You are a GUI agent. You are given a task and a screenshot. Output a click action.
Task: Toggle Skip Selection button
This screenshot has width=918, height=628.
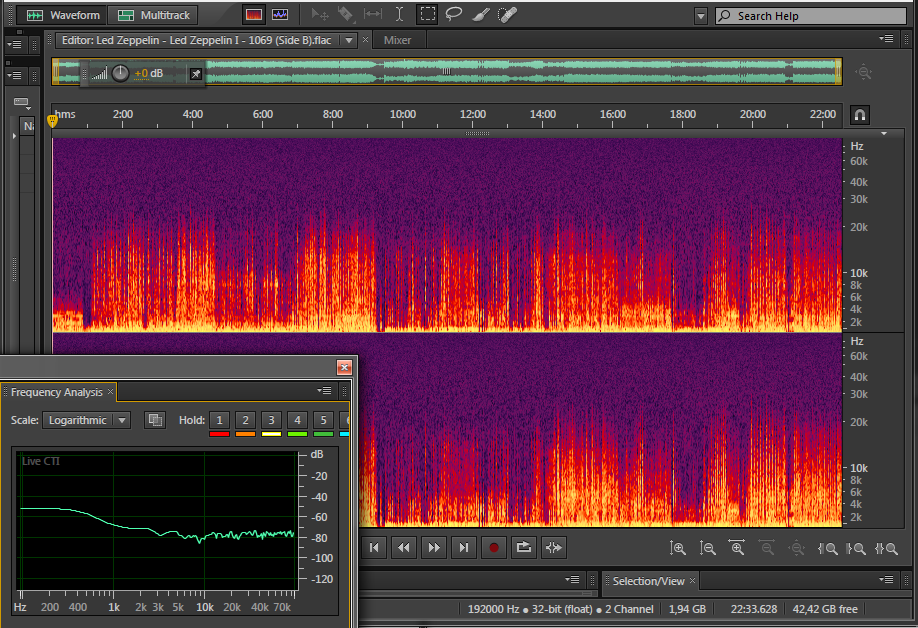click(554, 548)
